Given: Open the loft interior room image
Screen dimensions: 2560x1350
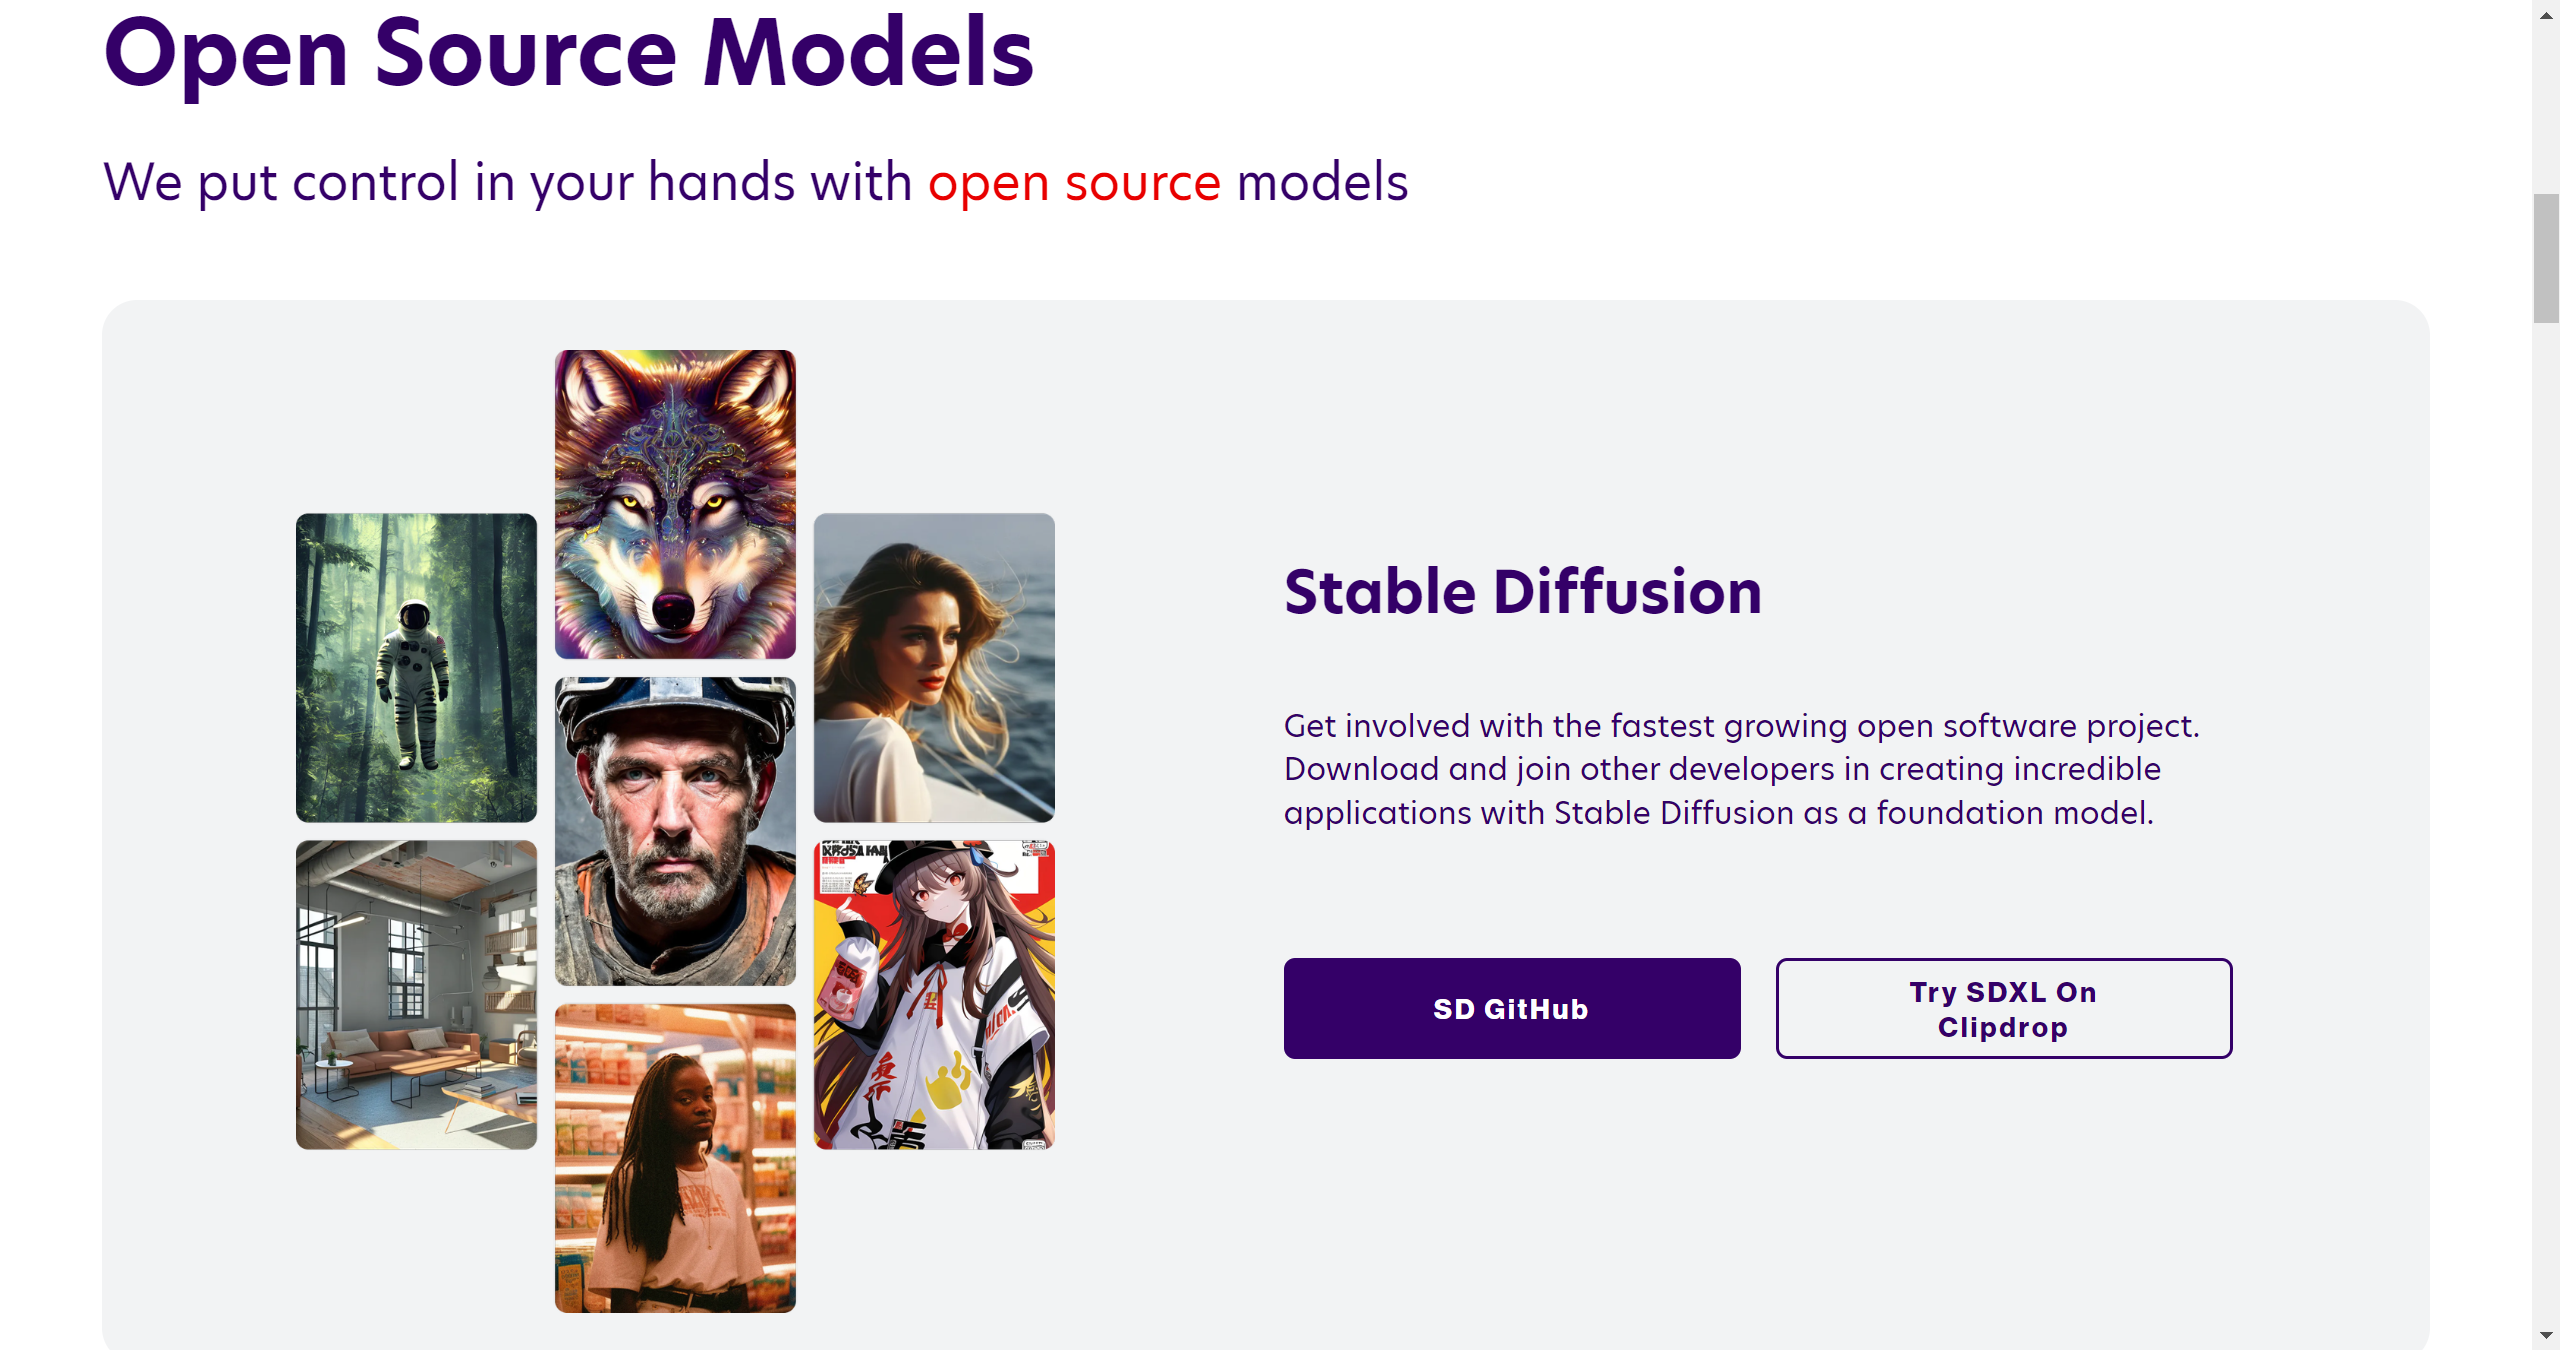Looking at the screenshot, I should pos(416,994).
